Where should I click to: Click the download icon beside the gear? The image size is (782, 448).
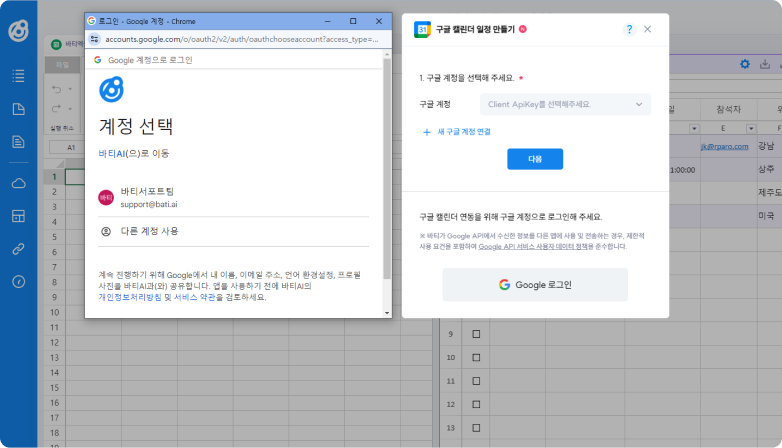coord(765,64)
